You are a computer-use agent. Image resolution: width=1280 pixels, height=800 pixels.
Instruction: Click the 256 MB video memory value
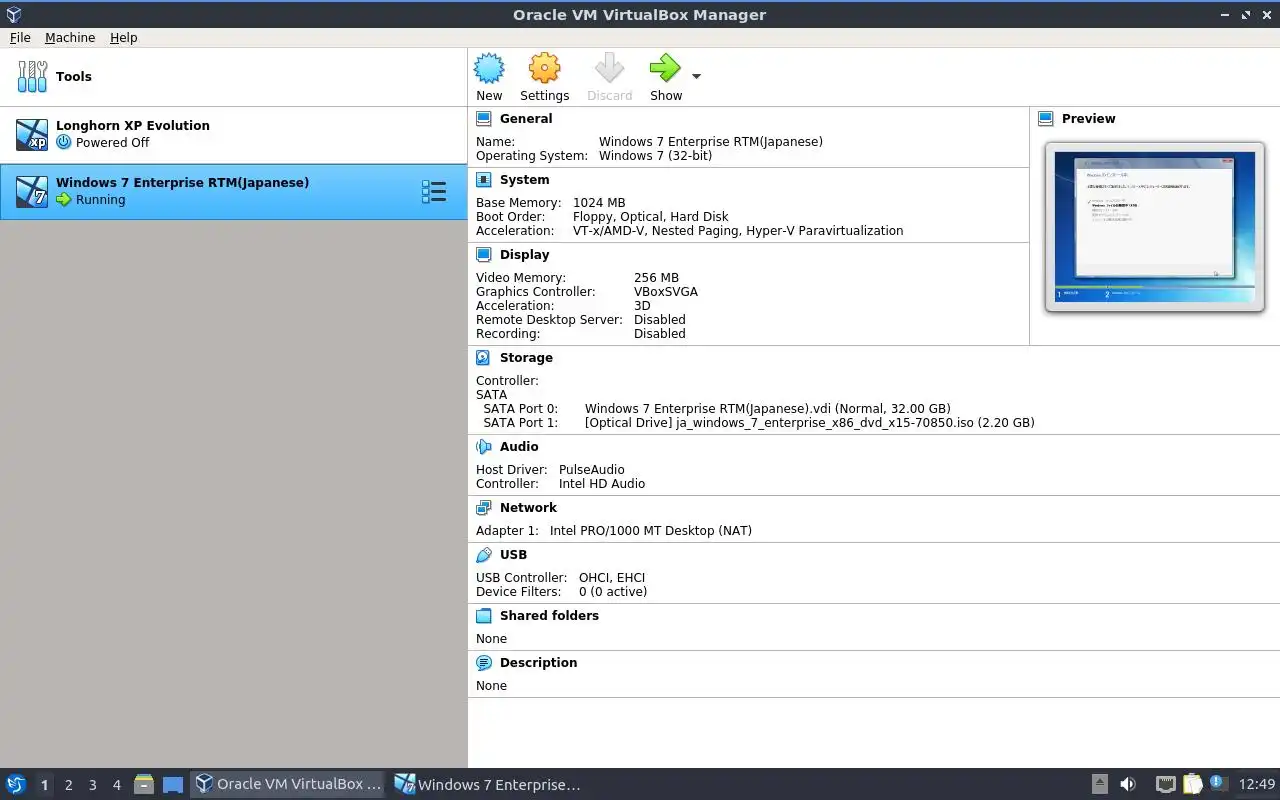(656, 278)
